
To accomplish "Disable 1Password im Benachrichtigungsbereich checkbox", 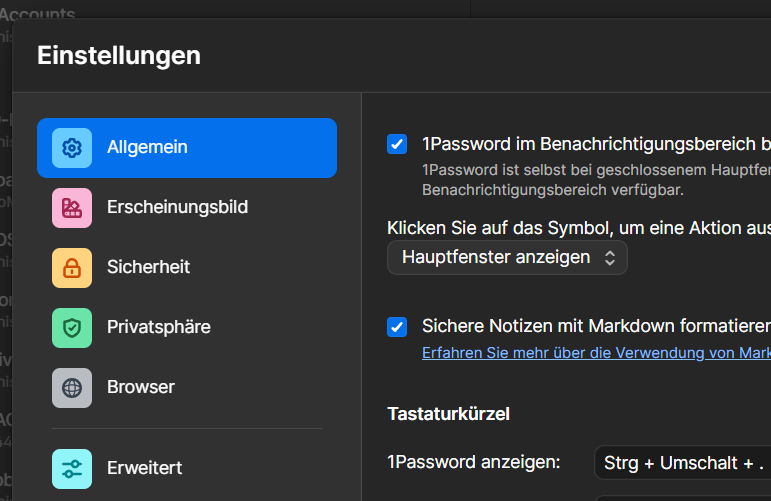I will click(x=397, y=144).
